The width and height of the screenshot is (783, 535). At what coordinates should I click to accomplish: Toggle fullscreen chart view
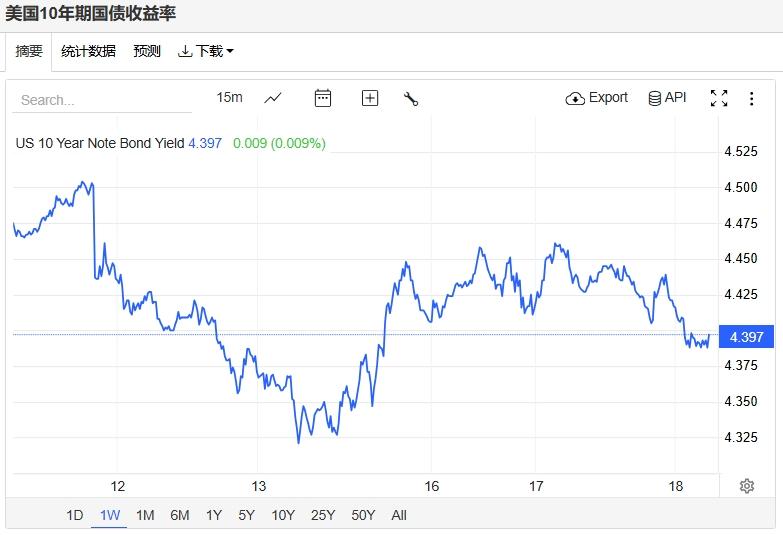pyautogui.click(x=719, y=98)
